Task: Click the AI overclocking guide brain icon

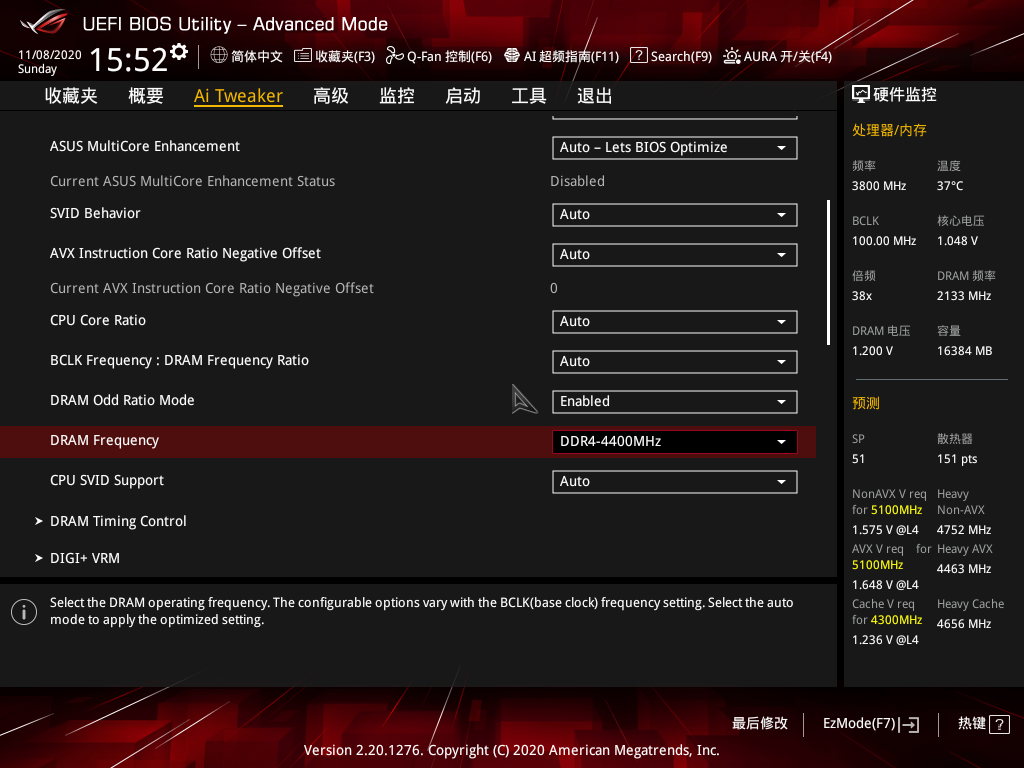Action: tap(512, 56)
